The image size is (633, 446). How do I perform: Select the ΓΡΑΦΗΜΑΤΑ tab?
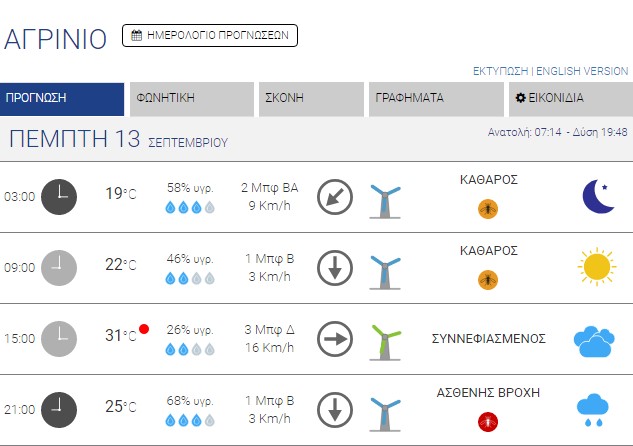[436, 98]
